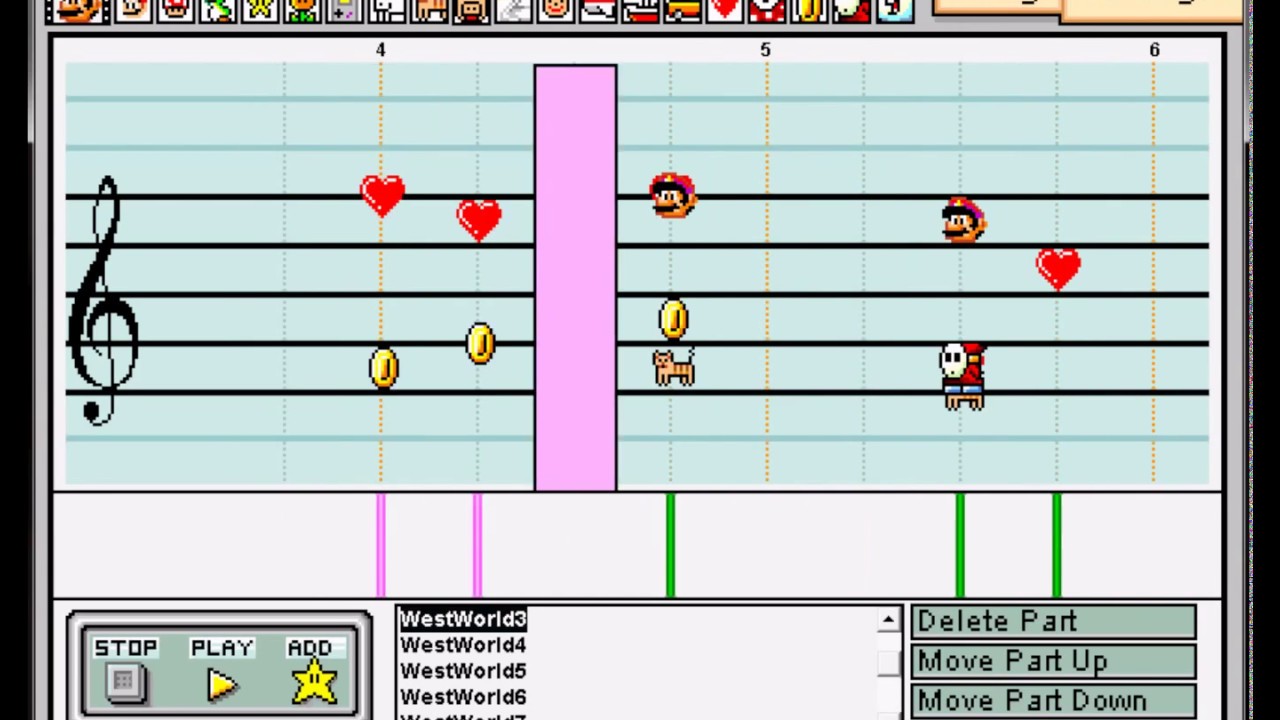
Task: Click the first pink marker under measure 4
Action: (x=381, y=545)
